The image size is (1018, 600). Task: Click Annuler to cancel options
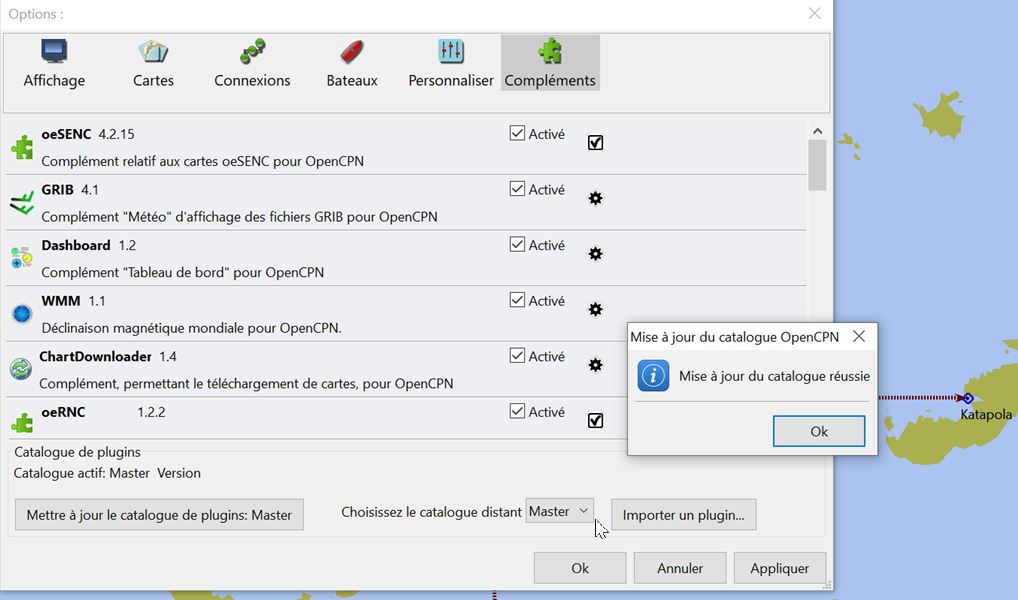coord(680,568)
